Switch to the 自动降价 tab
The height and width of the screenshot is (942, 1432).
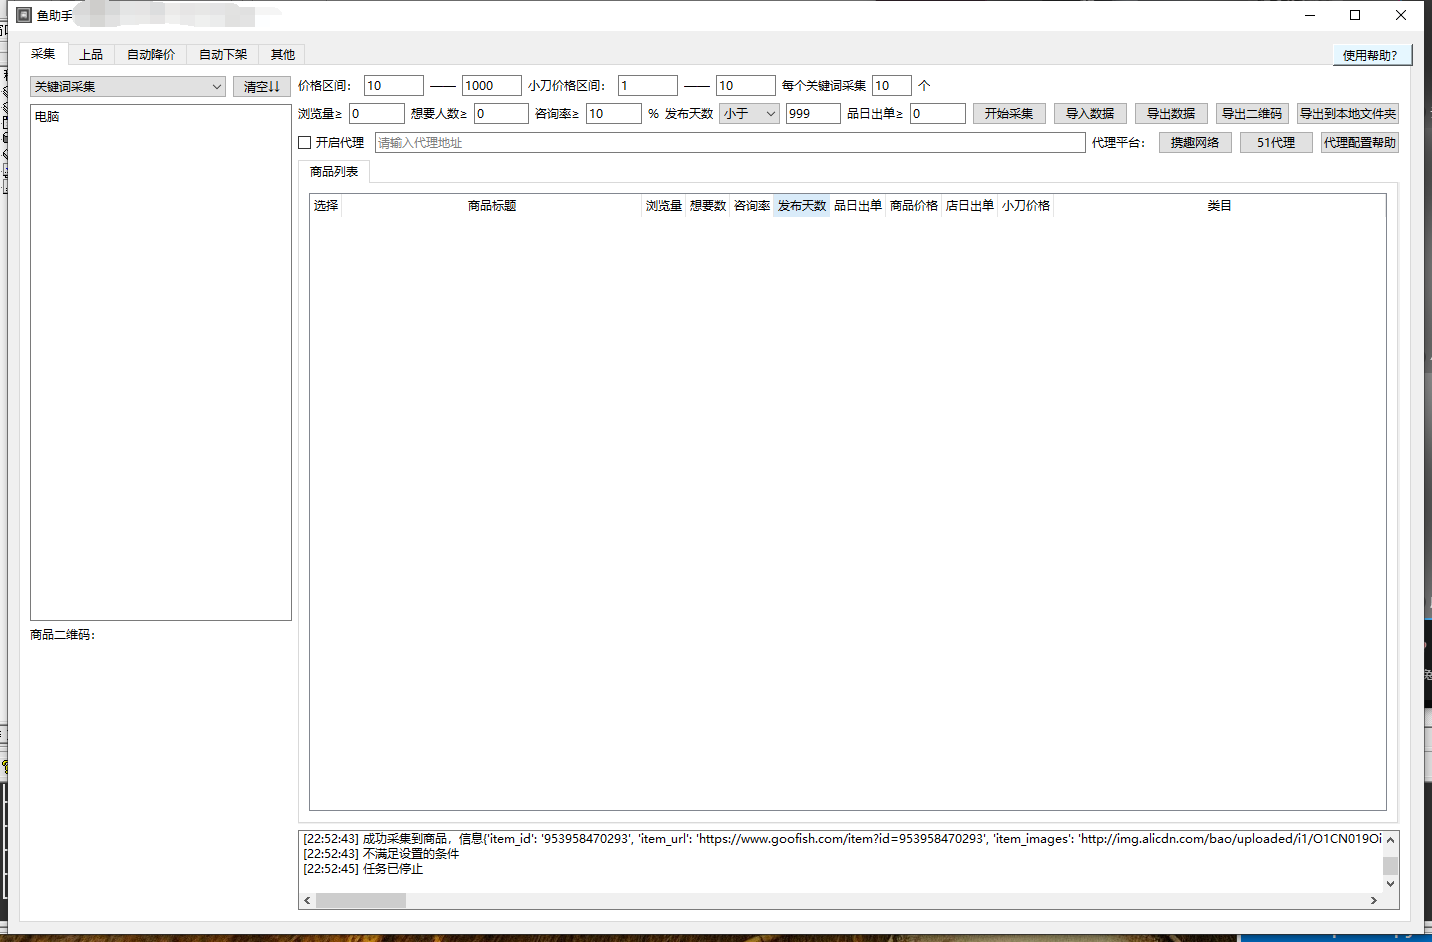click(x=150, y=54)
